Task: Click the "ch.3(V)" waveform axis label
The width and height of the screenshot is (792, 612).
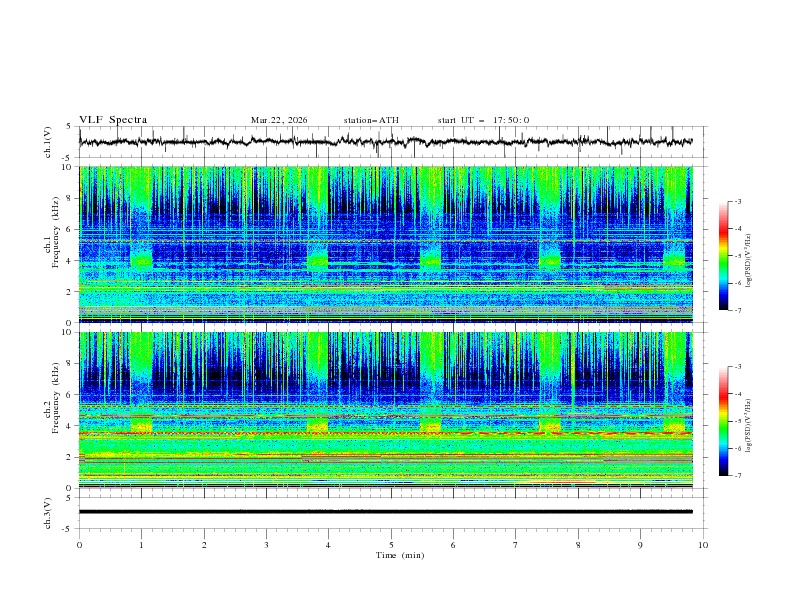Action: 48,513
